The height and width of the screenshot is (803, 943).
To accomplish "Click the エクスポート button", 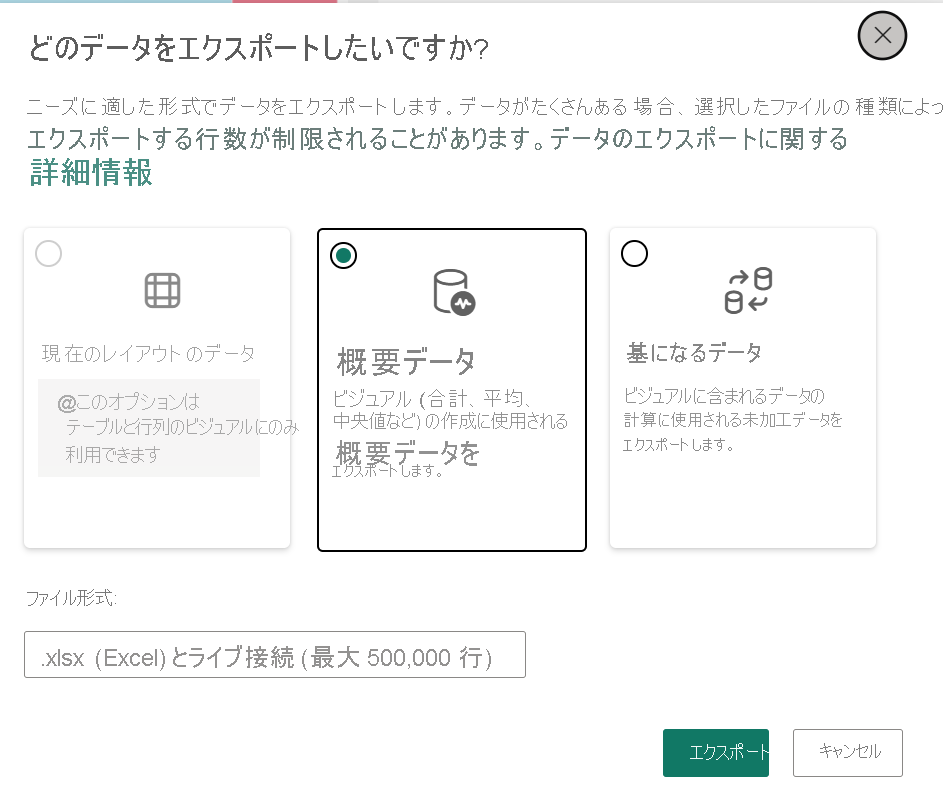I will pos(716,752).
